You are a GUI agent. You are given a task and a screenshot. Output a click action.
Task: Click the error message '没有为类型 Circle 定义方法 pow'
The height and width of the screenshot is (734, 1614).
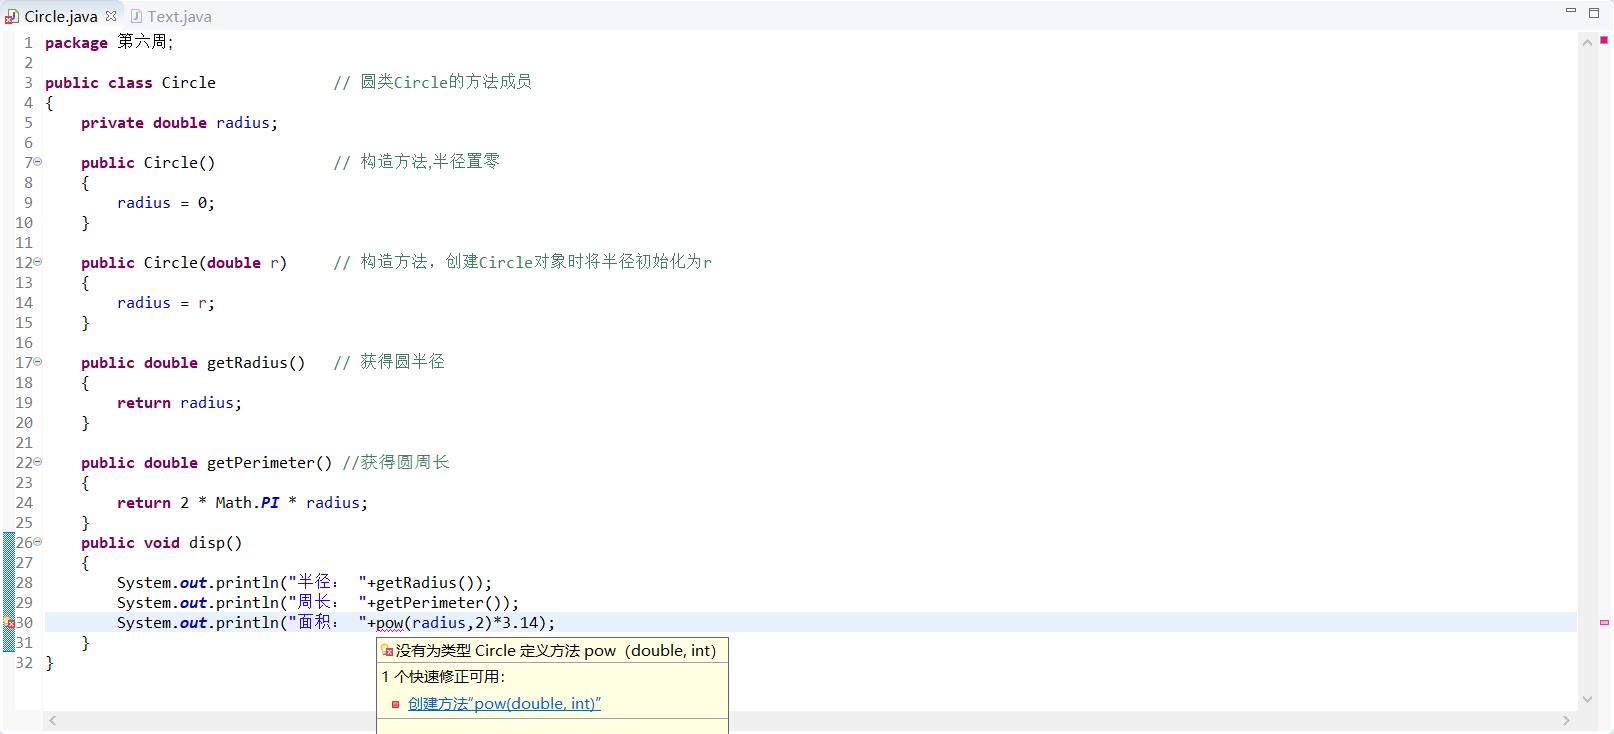click(556, 650)
